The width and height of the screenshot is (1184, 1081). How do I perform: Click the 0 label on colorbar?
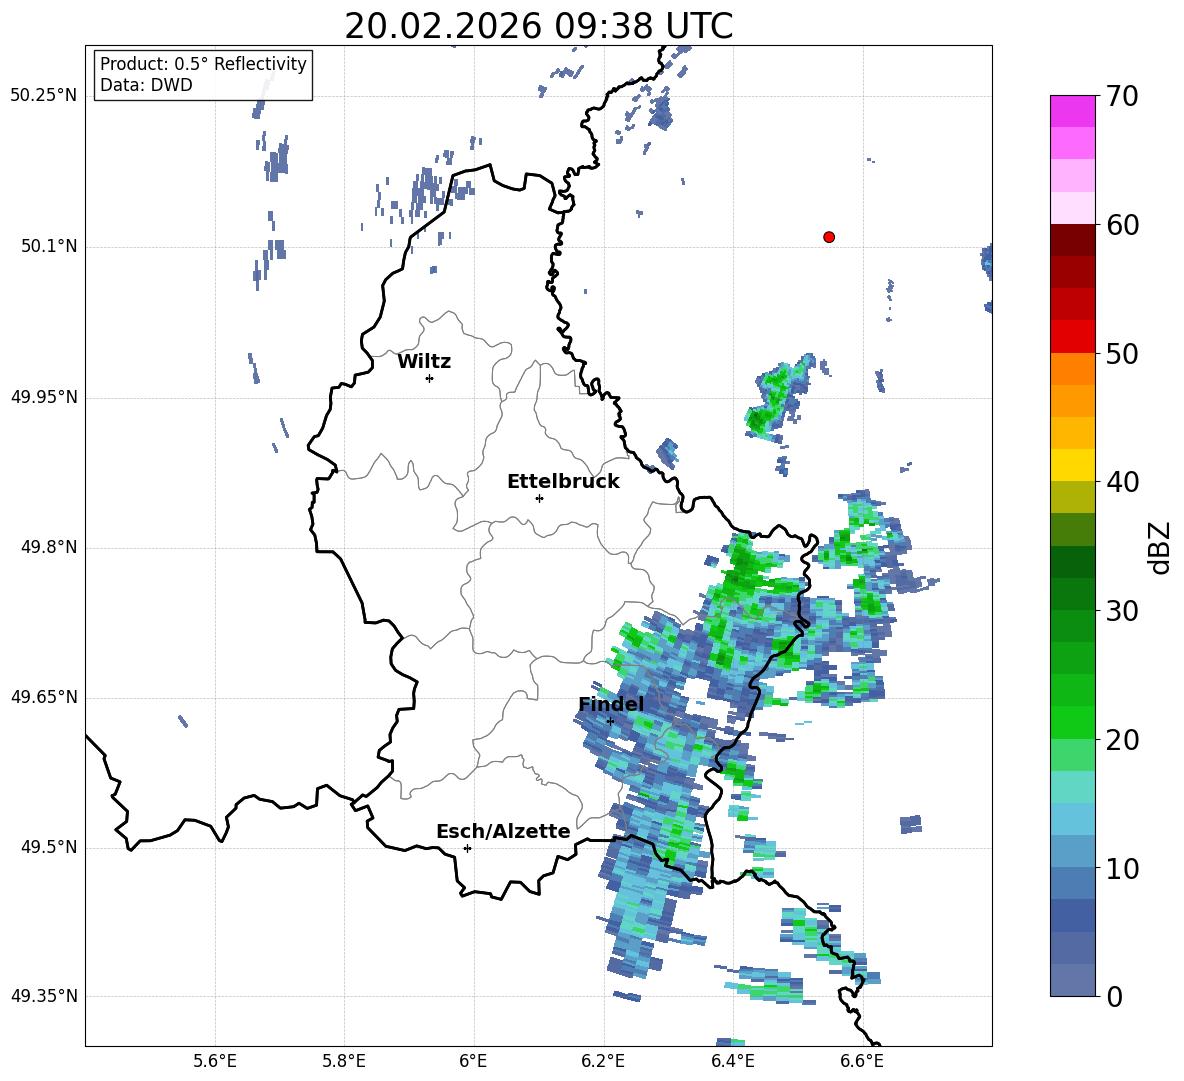coord(1113,997)
